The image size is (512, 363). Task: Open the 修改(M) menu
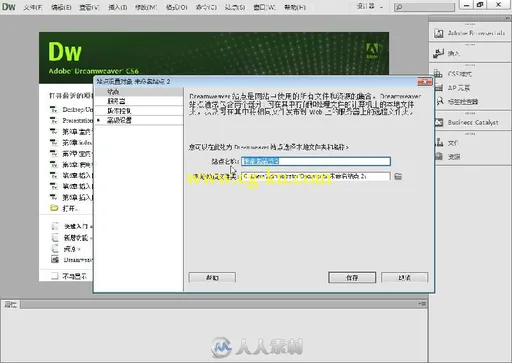coord(146,7)
